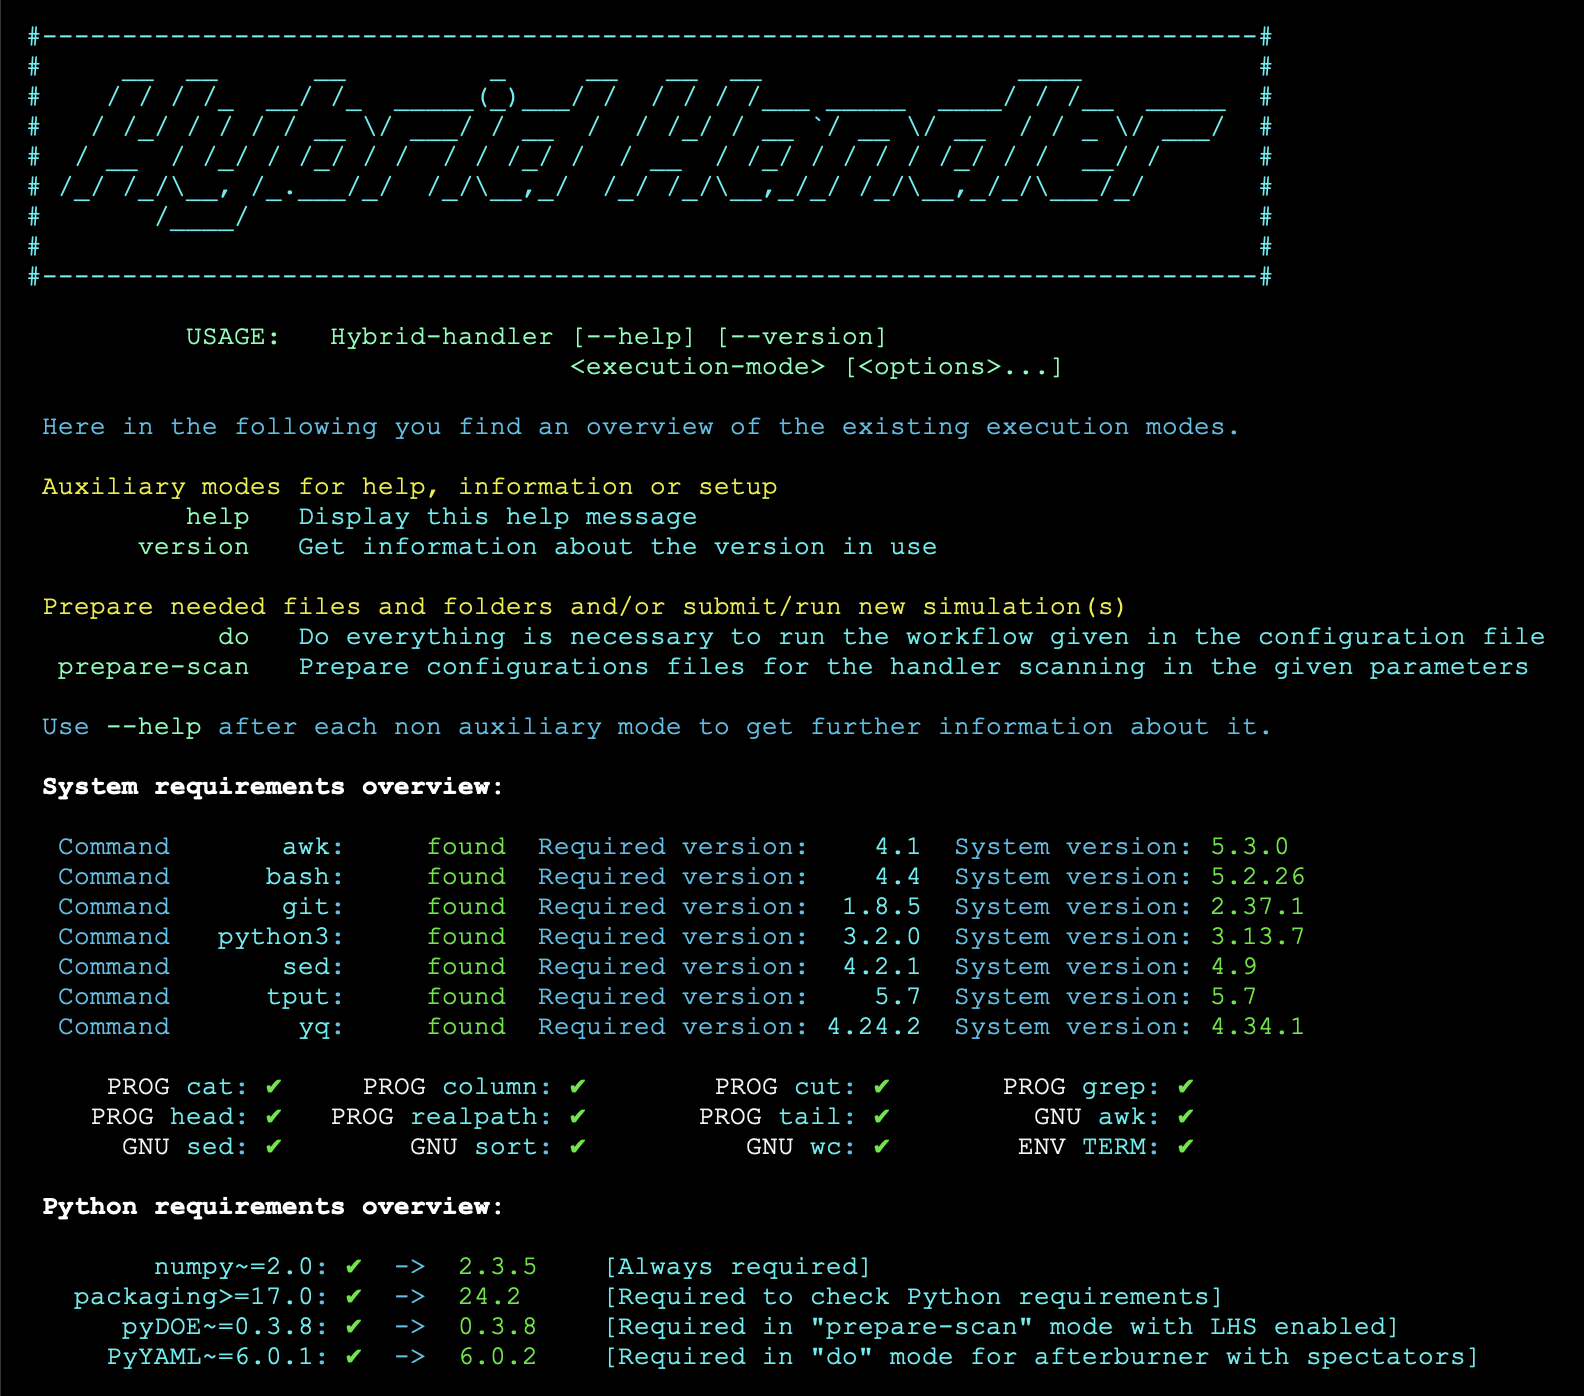Viewport: 1584px width, 1396px height.
Task: Click the 'do' execution mode name
Action: click(233, 637)
